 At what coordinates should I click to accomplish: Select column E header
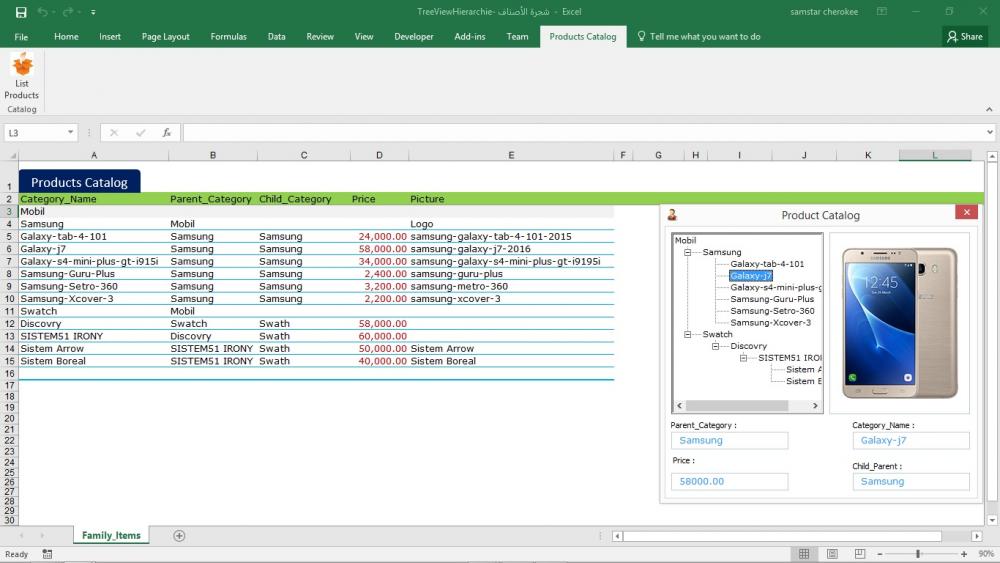click(511, 155)
